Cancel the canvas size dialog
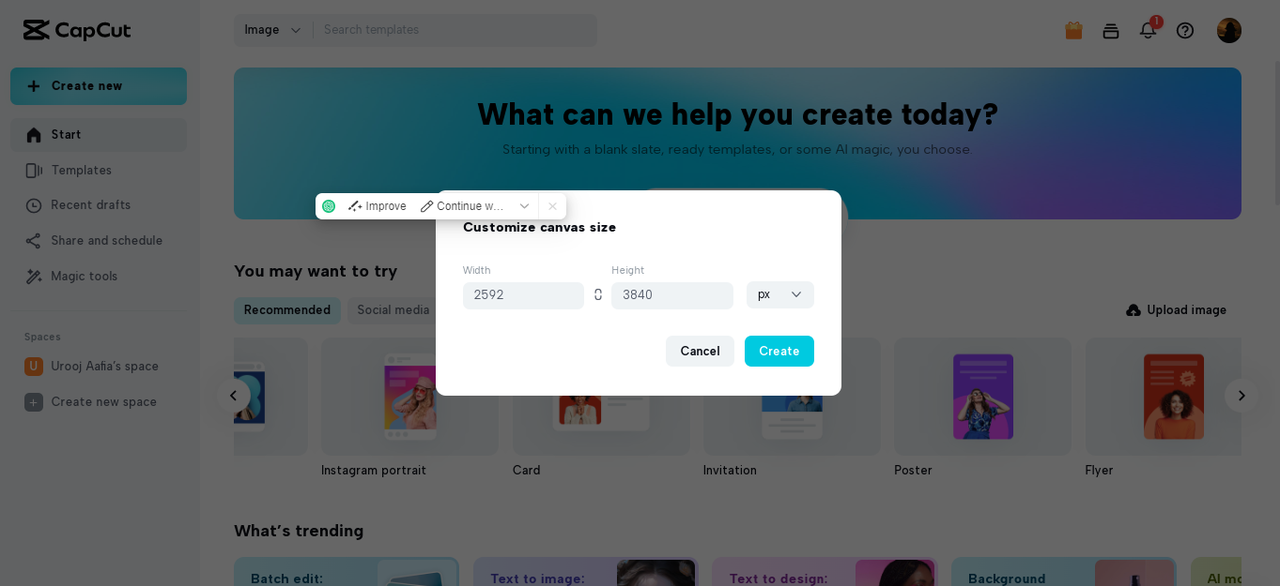Screen dimensions: 1280x586 tap(700, 351)
